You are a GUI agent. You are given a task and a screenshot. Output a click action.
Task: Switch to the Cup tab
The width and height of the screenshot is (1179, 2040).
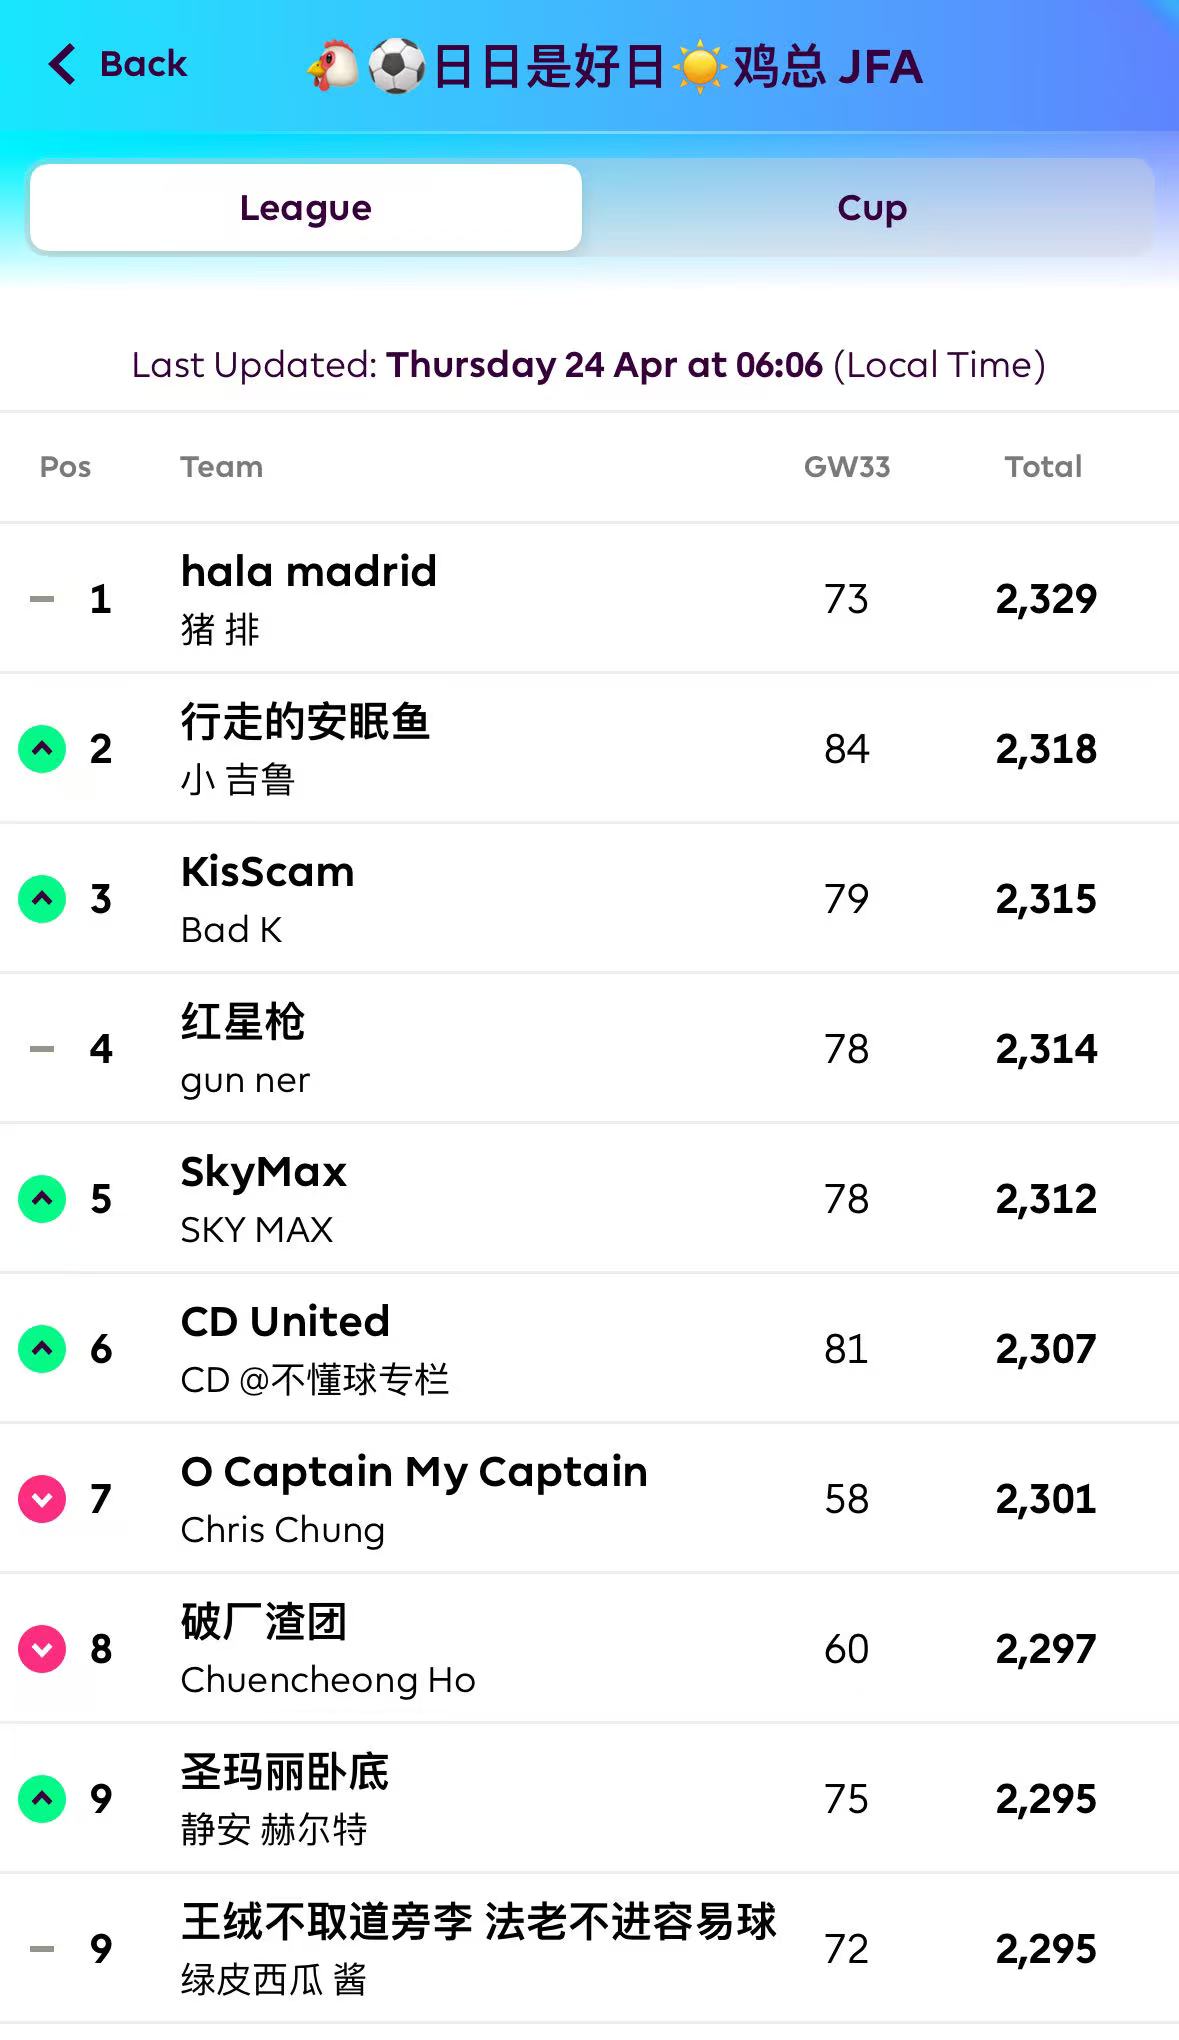(x=871, y=208)
